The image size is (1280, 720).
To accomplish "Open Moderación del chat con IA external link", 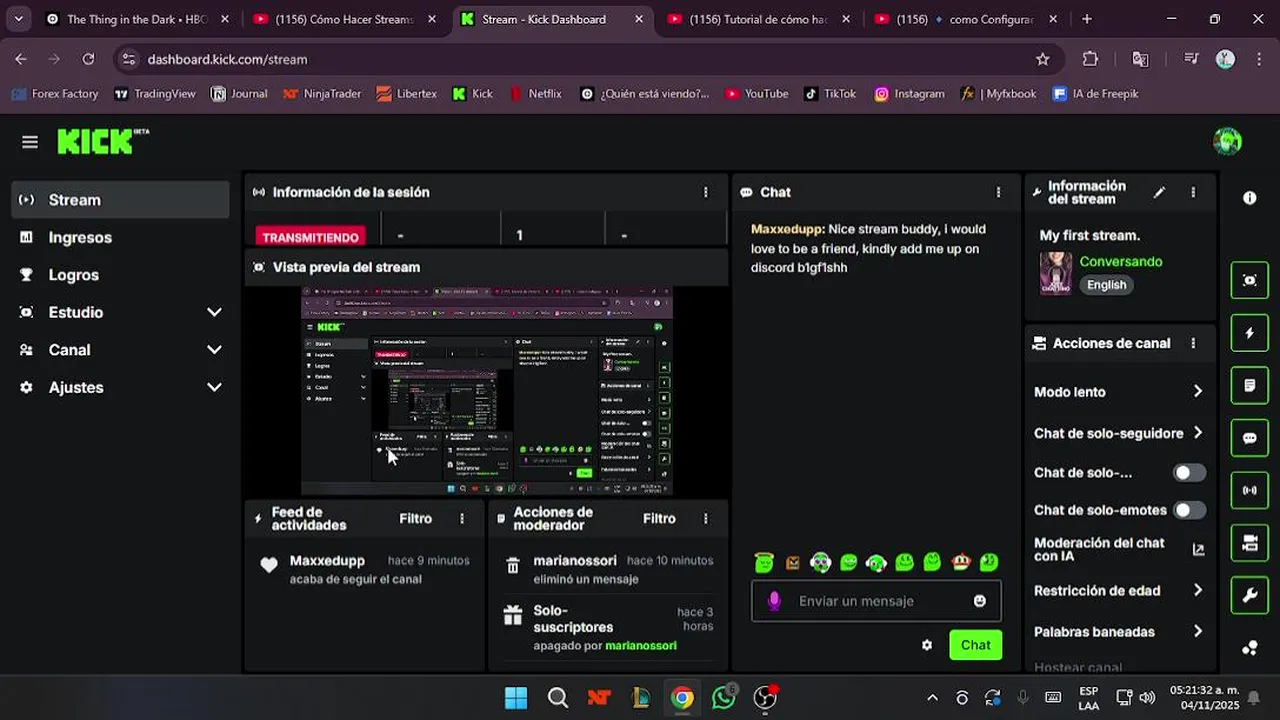I will tap(1198, 549).
